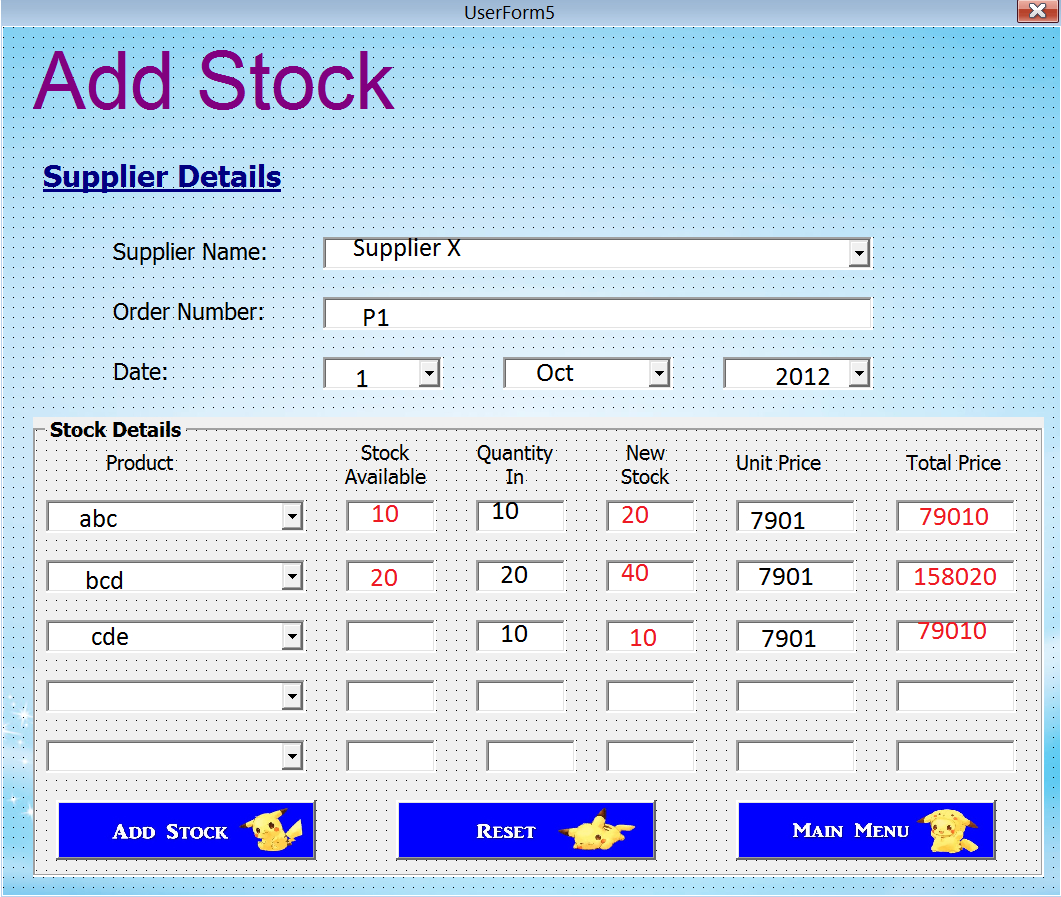Open the fifth row empty product dropdown
This screenshot has width=1061, height=897.
pos(292,756)
